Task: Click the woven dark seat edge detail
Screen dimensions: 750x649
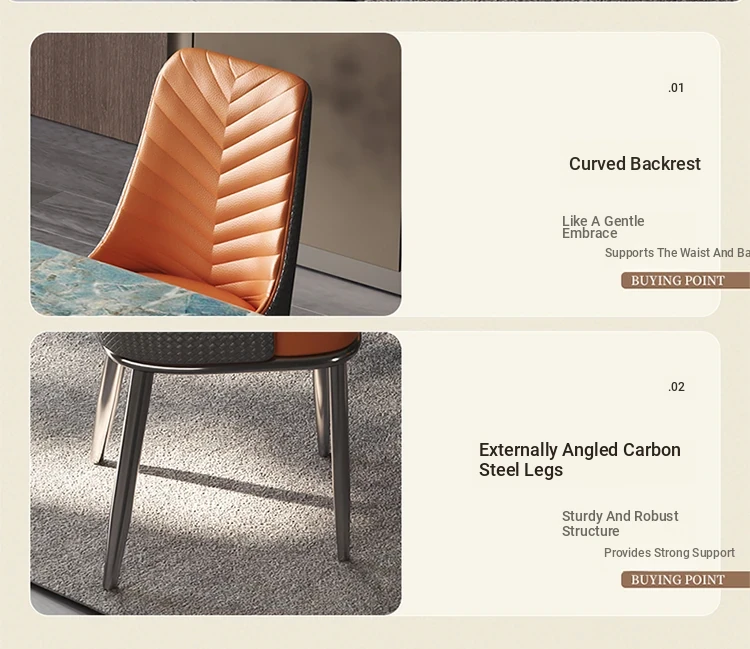Action: click(x=187, y=349)
